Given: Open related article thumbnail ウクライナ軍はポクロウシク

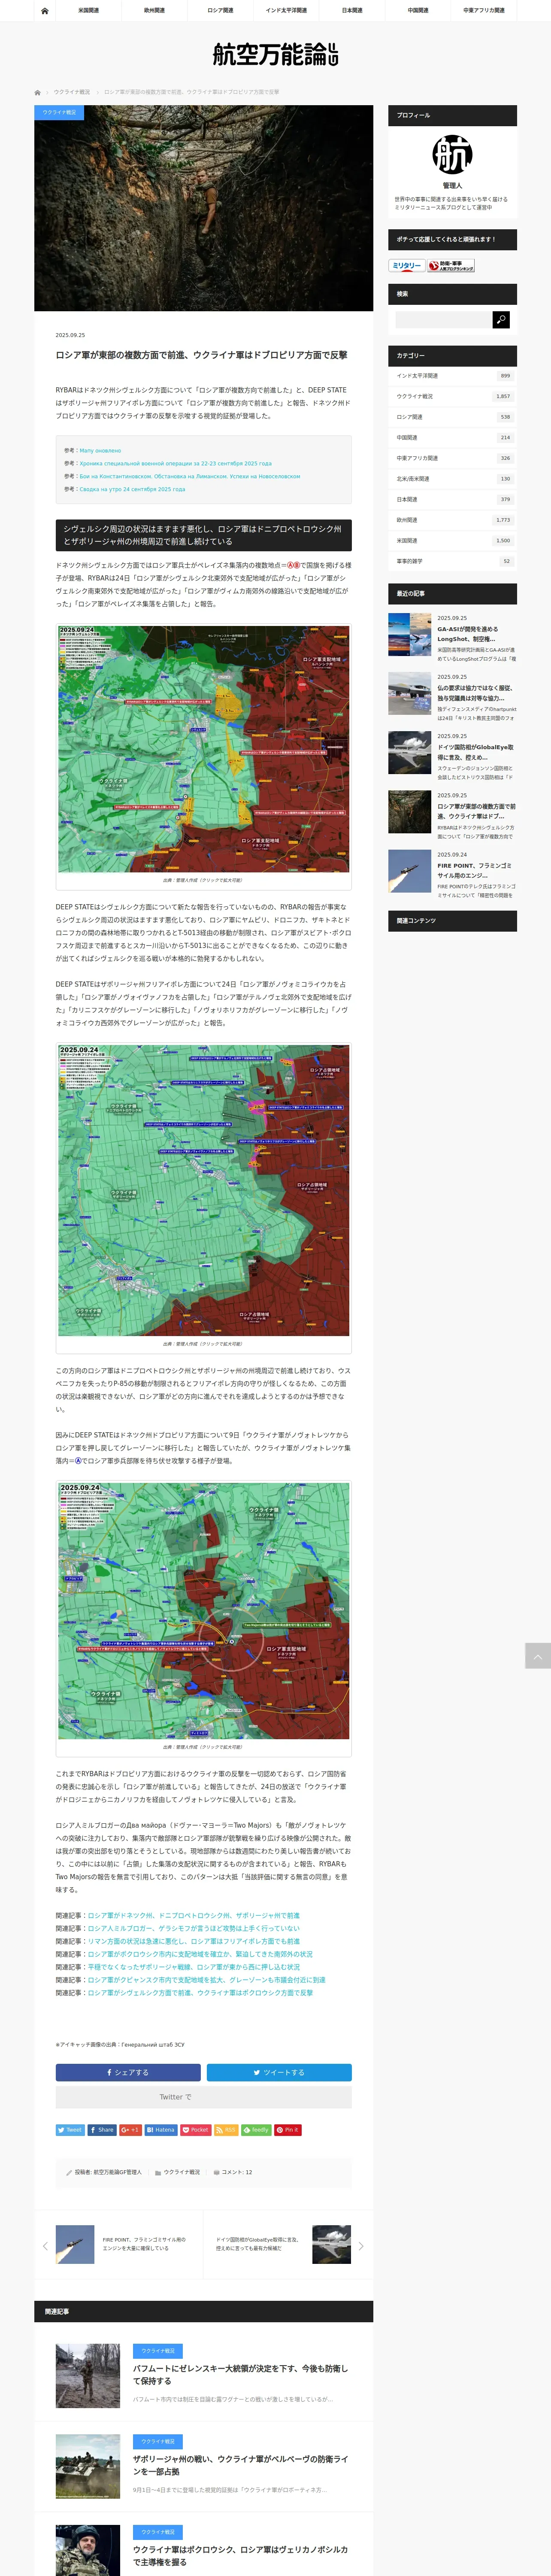Looking at the screenshot, I should 88,2550.
